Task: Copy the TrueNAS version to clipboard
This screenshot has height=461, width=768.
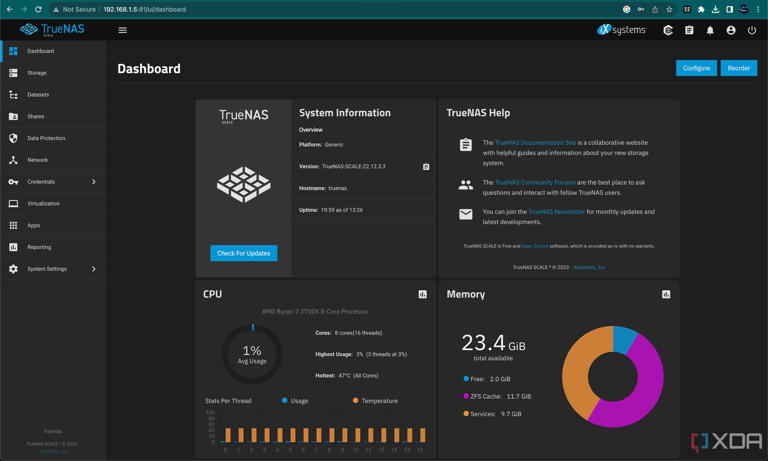Action: click(x=426, y=167)
